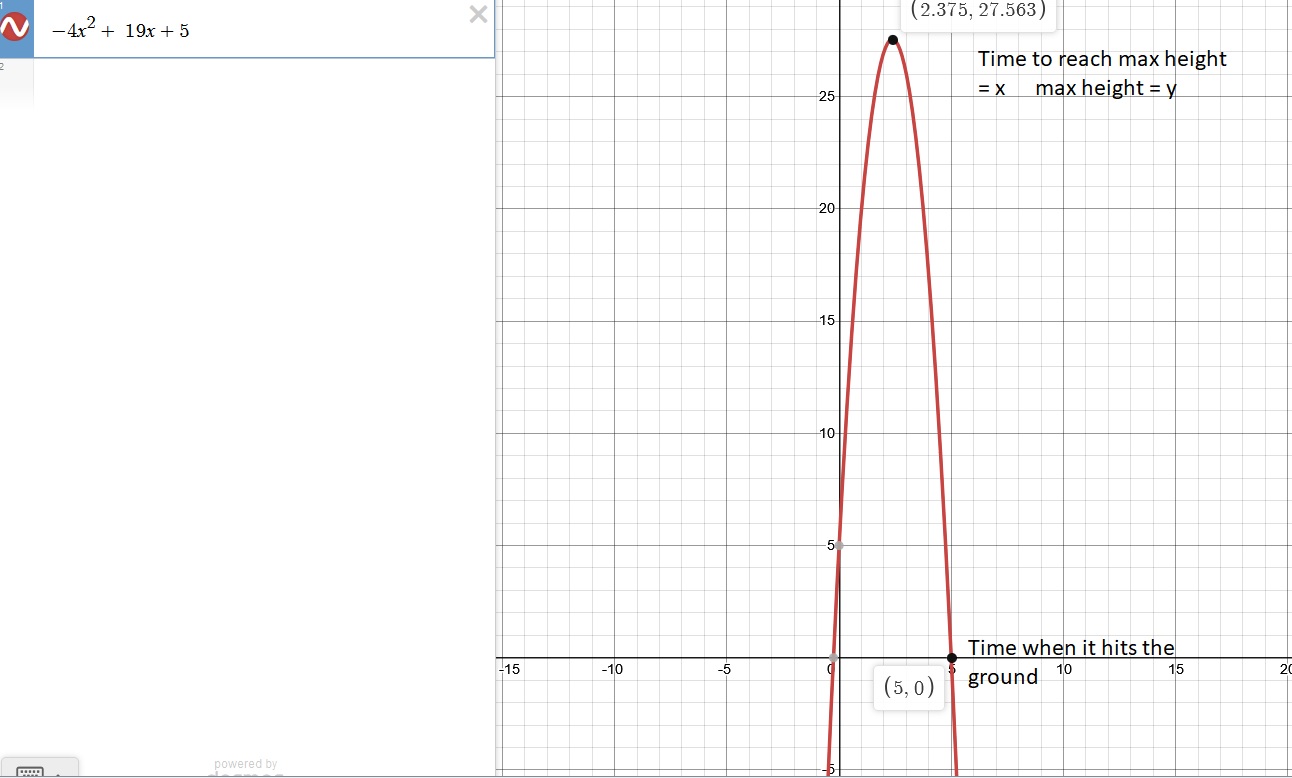The height and width of the screenshot is (778, 1292).
Task: Toggle visibility of the red parabola expression
Action: coord(16,29)
